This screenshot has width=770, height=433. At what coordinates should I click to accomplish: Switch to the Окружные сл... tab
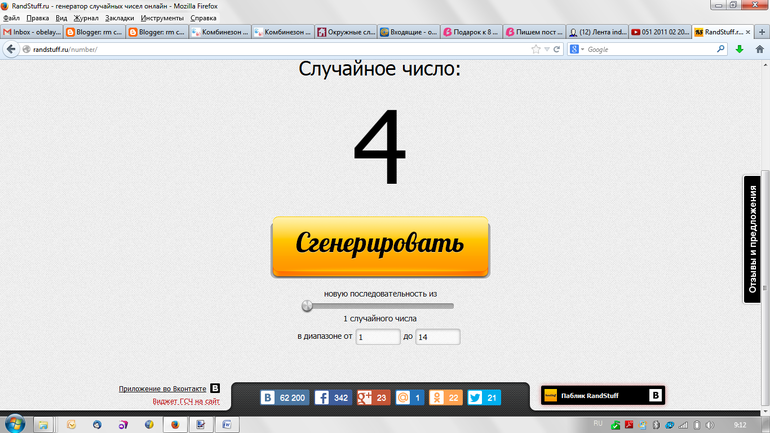click(x=346, y=32)
